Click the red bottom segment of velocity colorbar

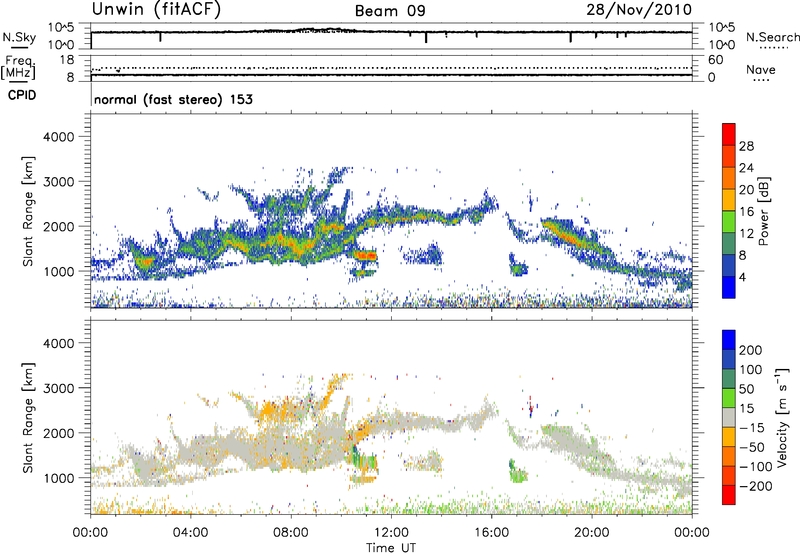pyautogui.click(x=729, y=495)
